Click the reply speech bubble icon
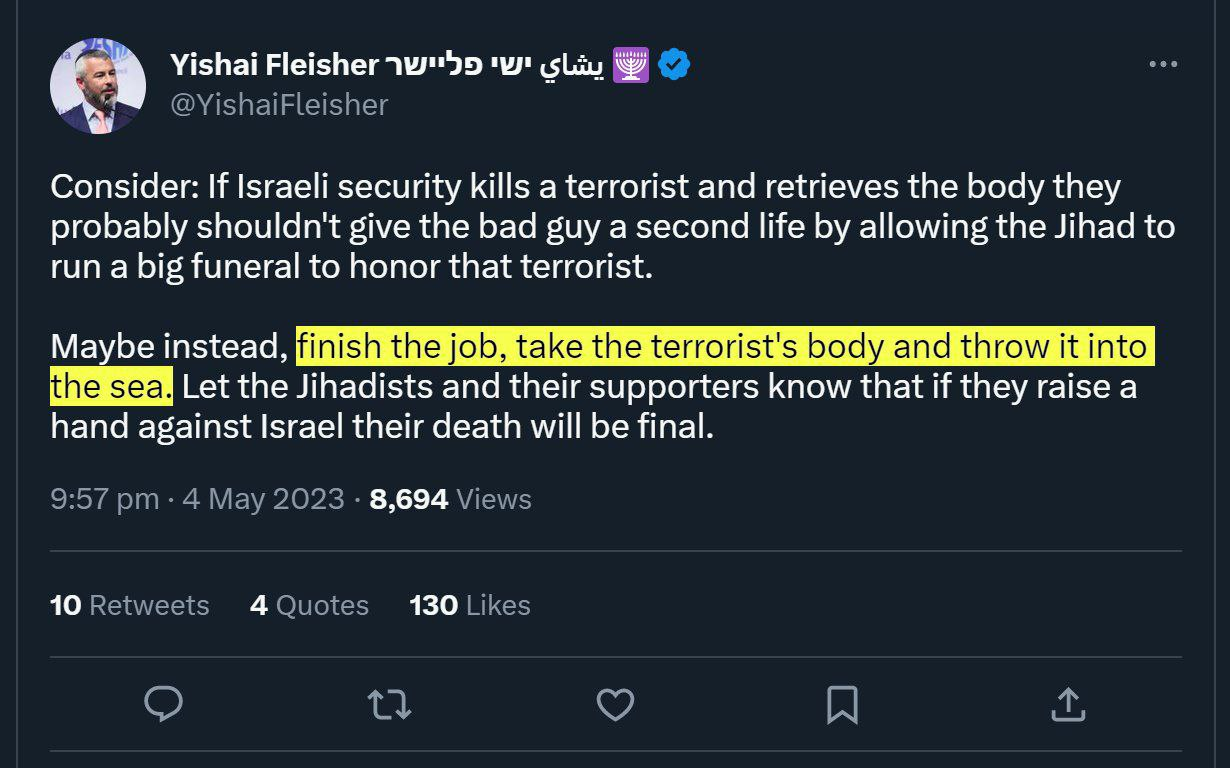Image resolution: width=1230 pixels, height=768 pixels. pyautogui.click(x=164, y=705)
